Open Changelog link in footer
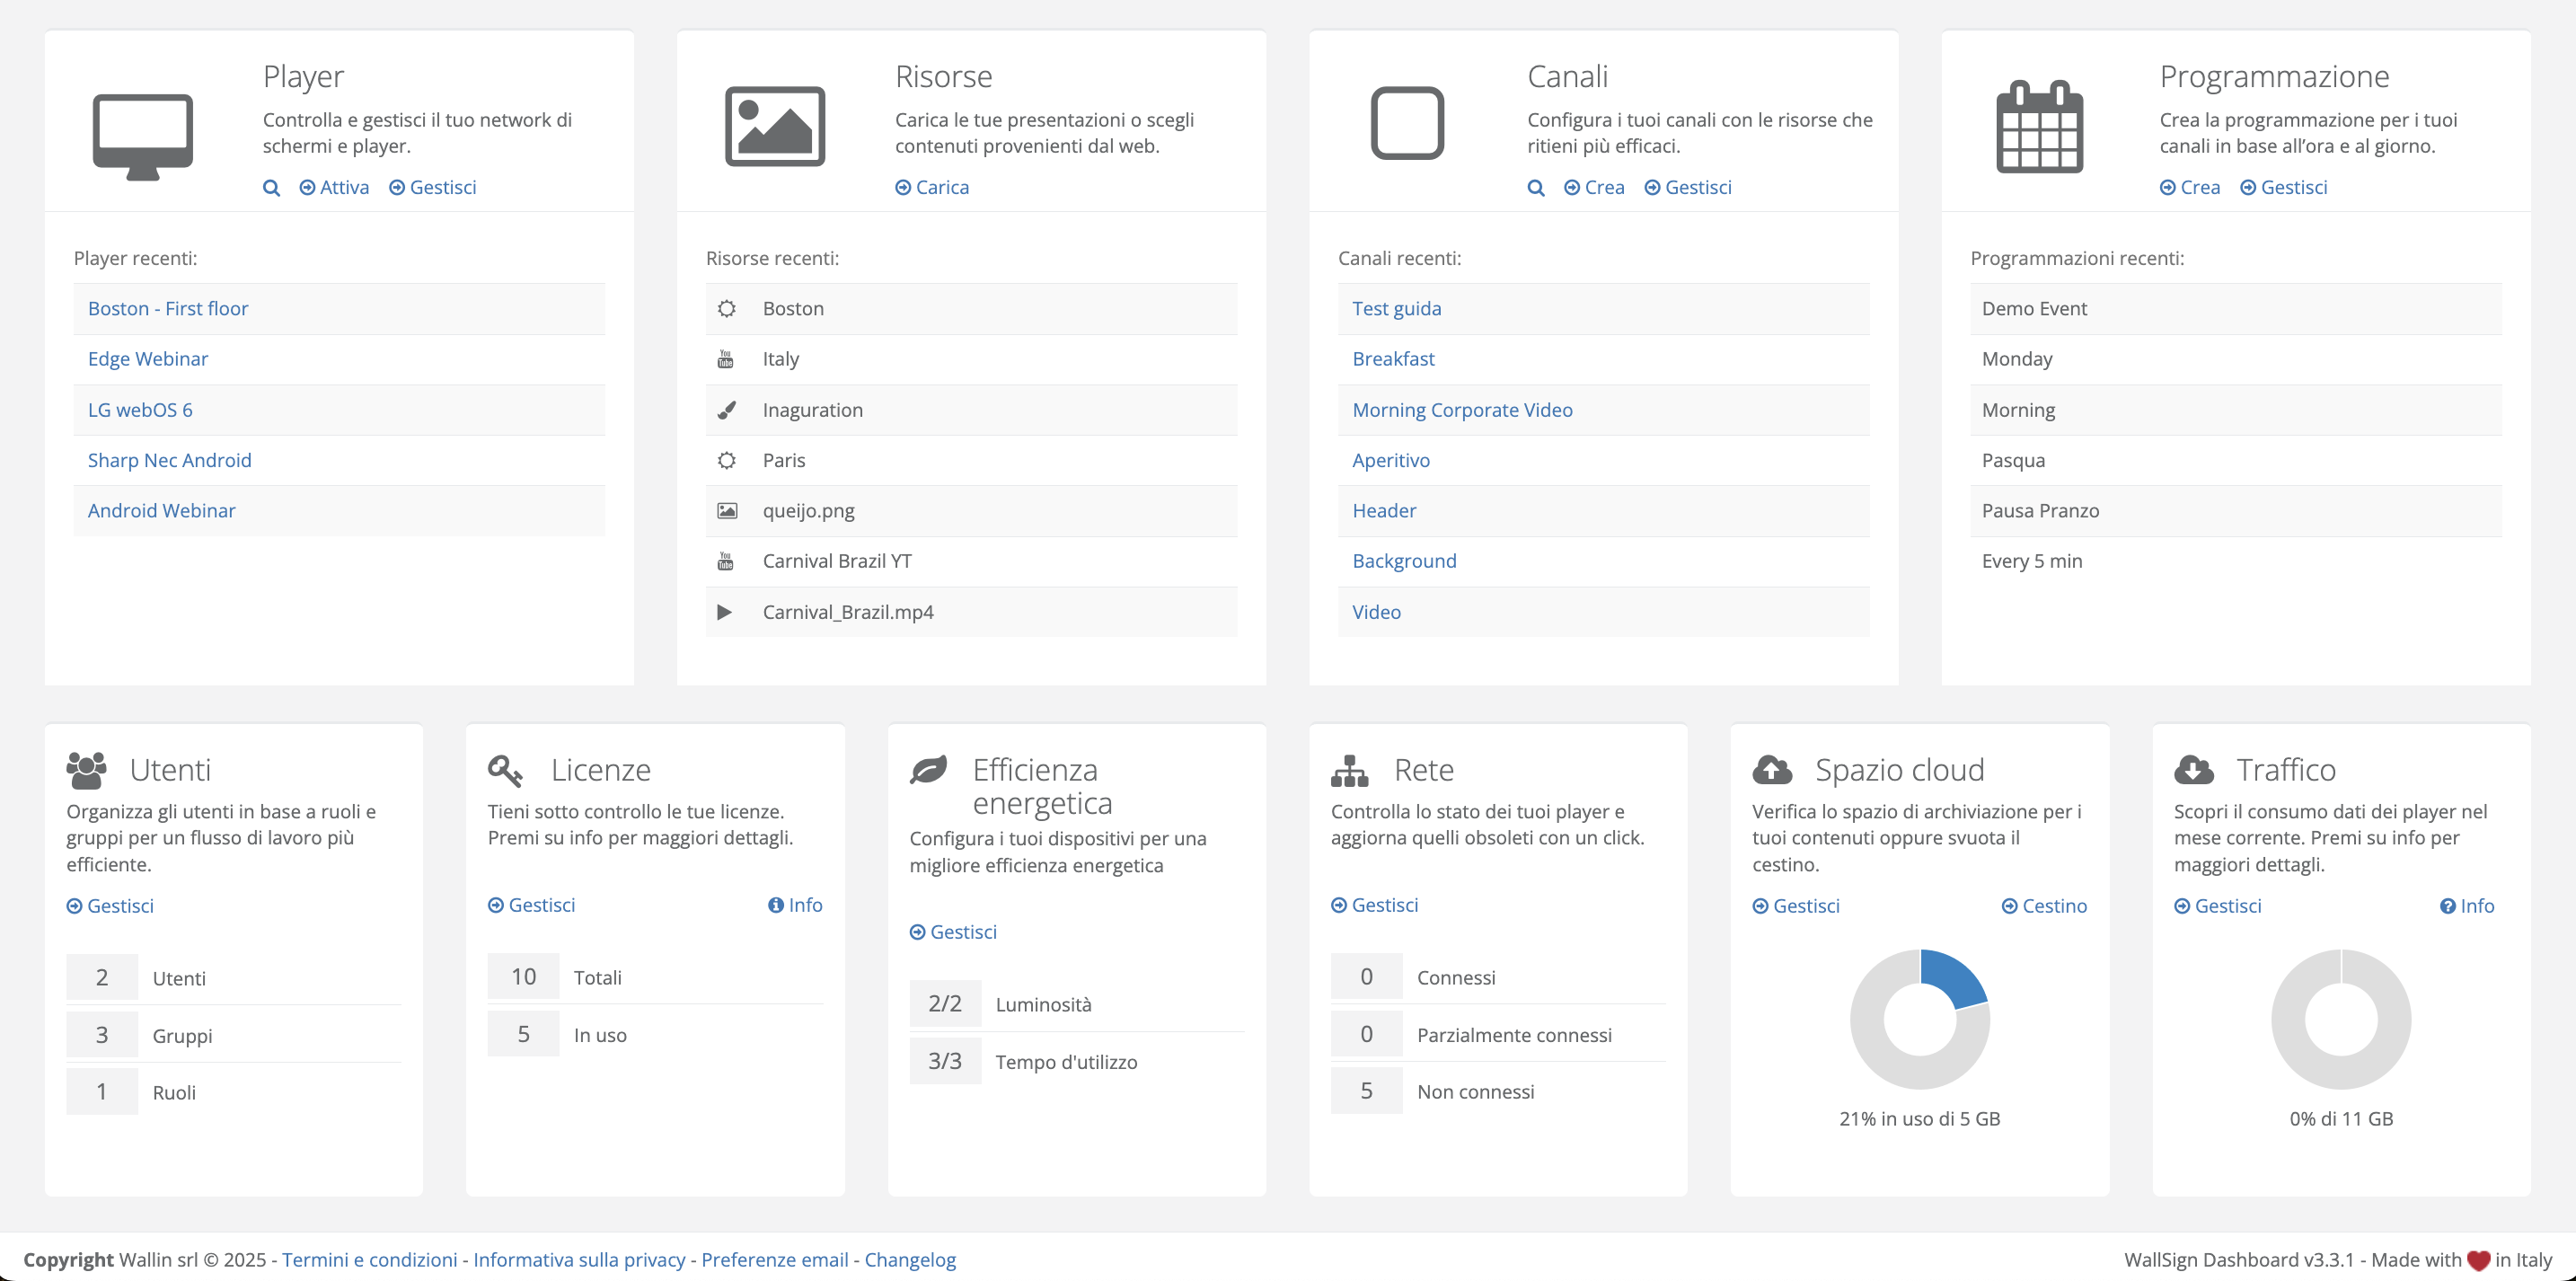Screen dimensions: 2576x1281 [910, 1260]
